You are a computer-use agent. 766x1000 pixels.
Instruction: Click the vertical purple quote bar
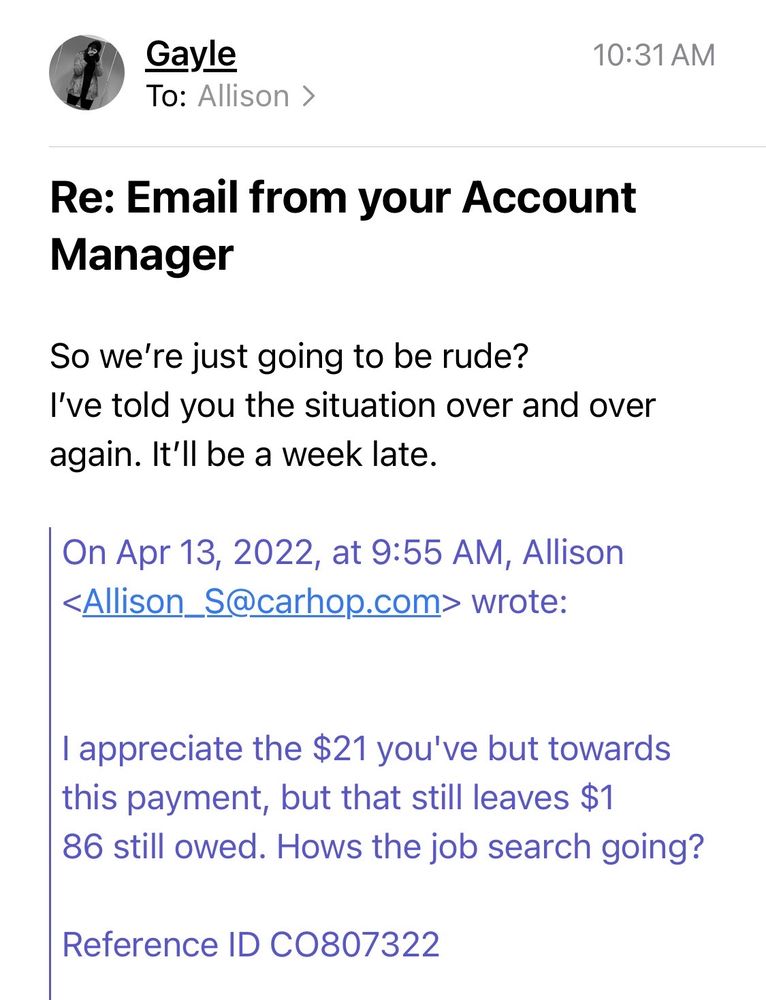50,763
